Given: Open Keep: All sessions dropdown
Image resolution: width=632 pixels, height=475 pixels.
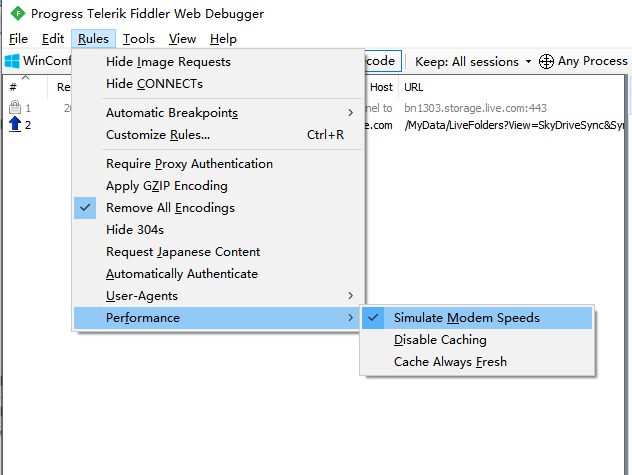Looking at the screenshot, I should point(473,62).
